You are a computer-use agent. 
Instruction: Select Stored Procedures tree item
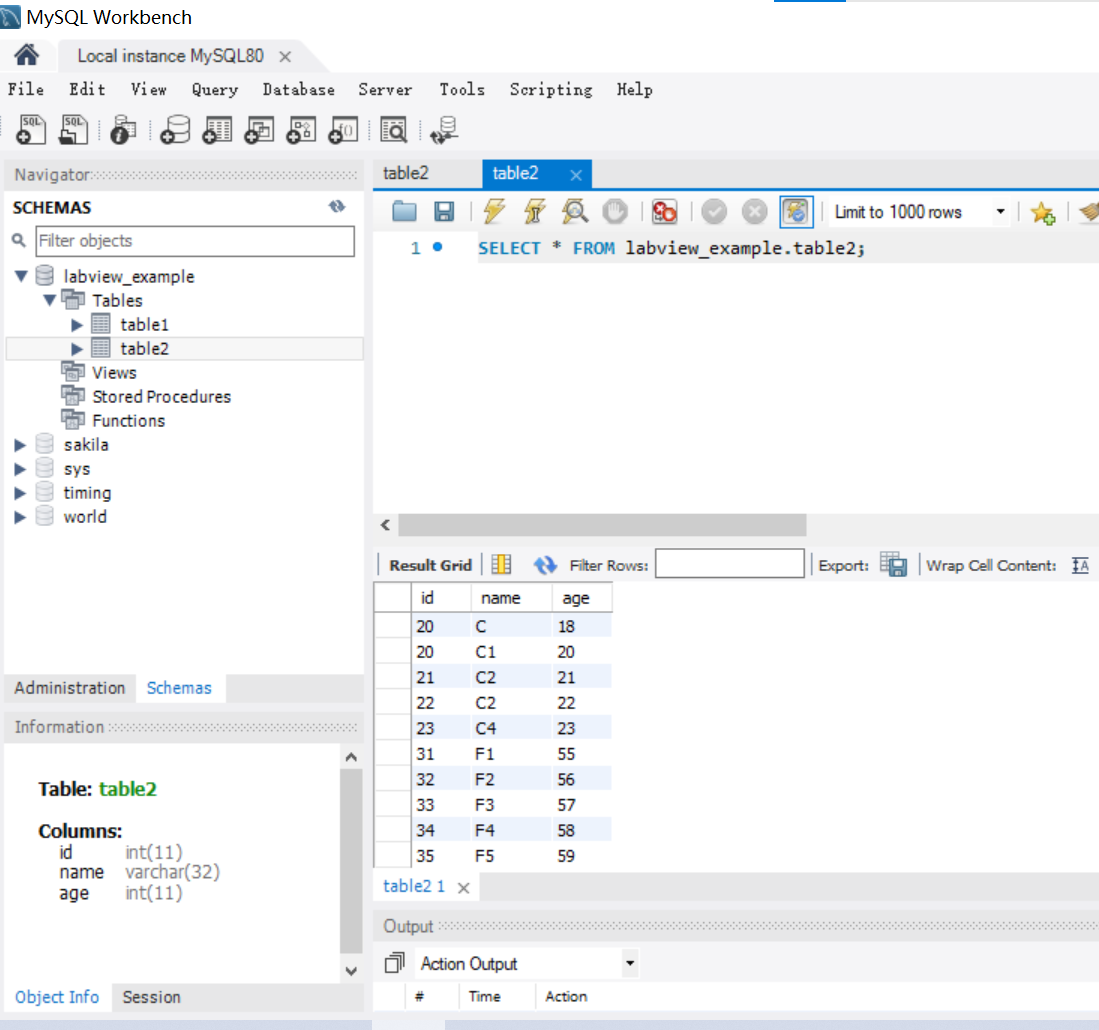coord(161,397)
